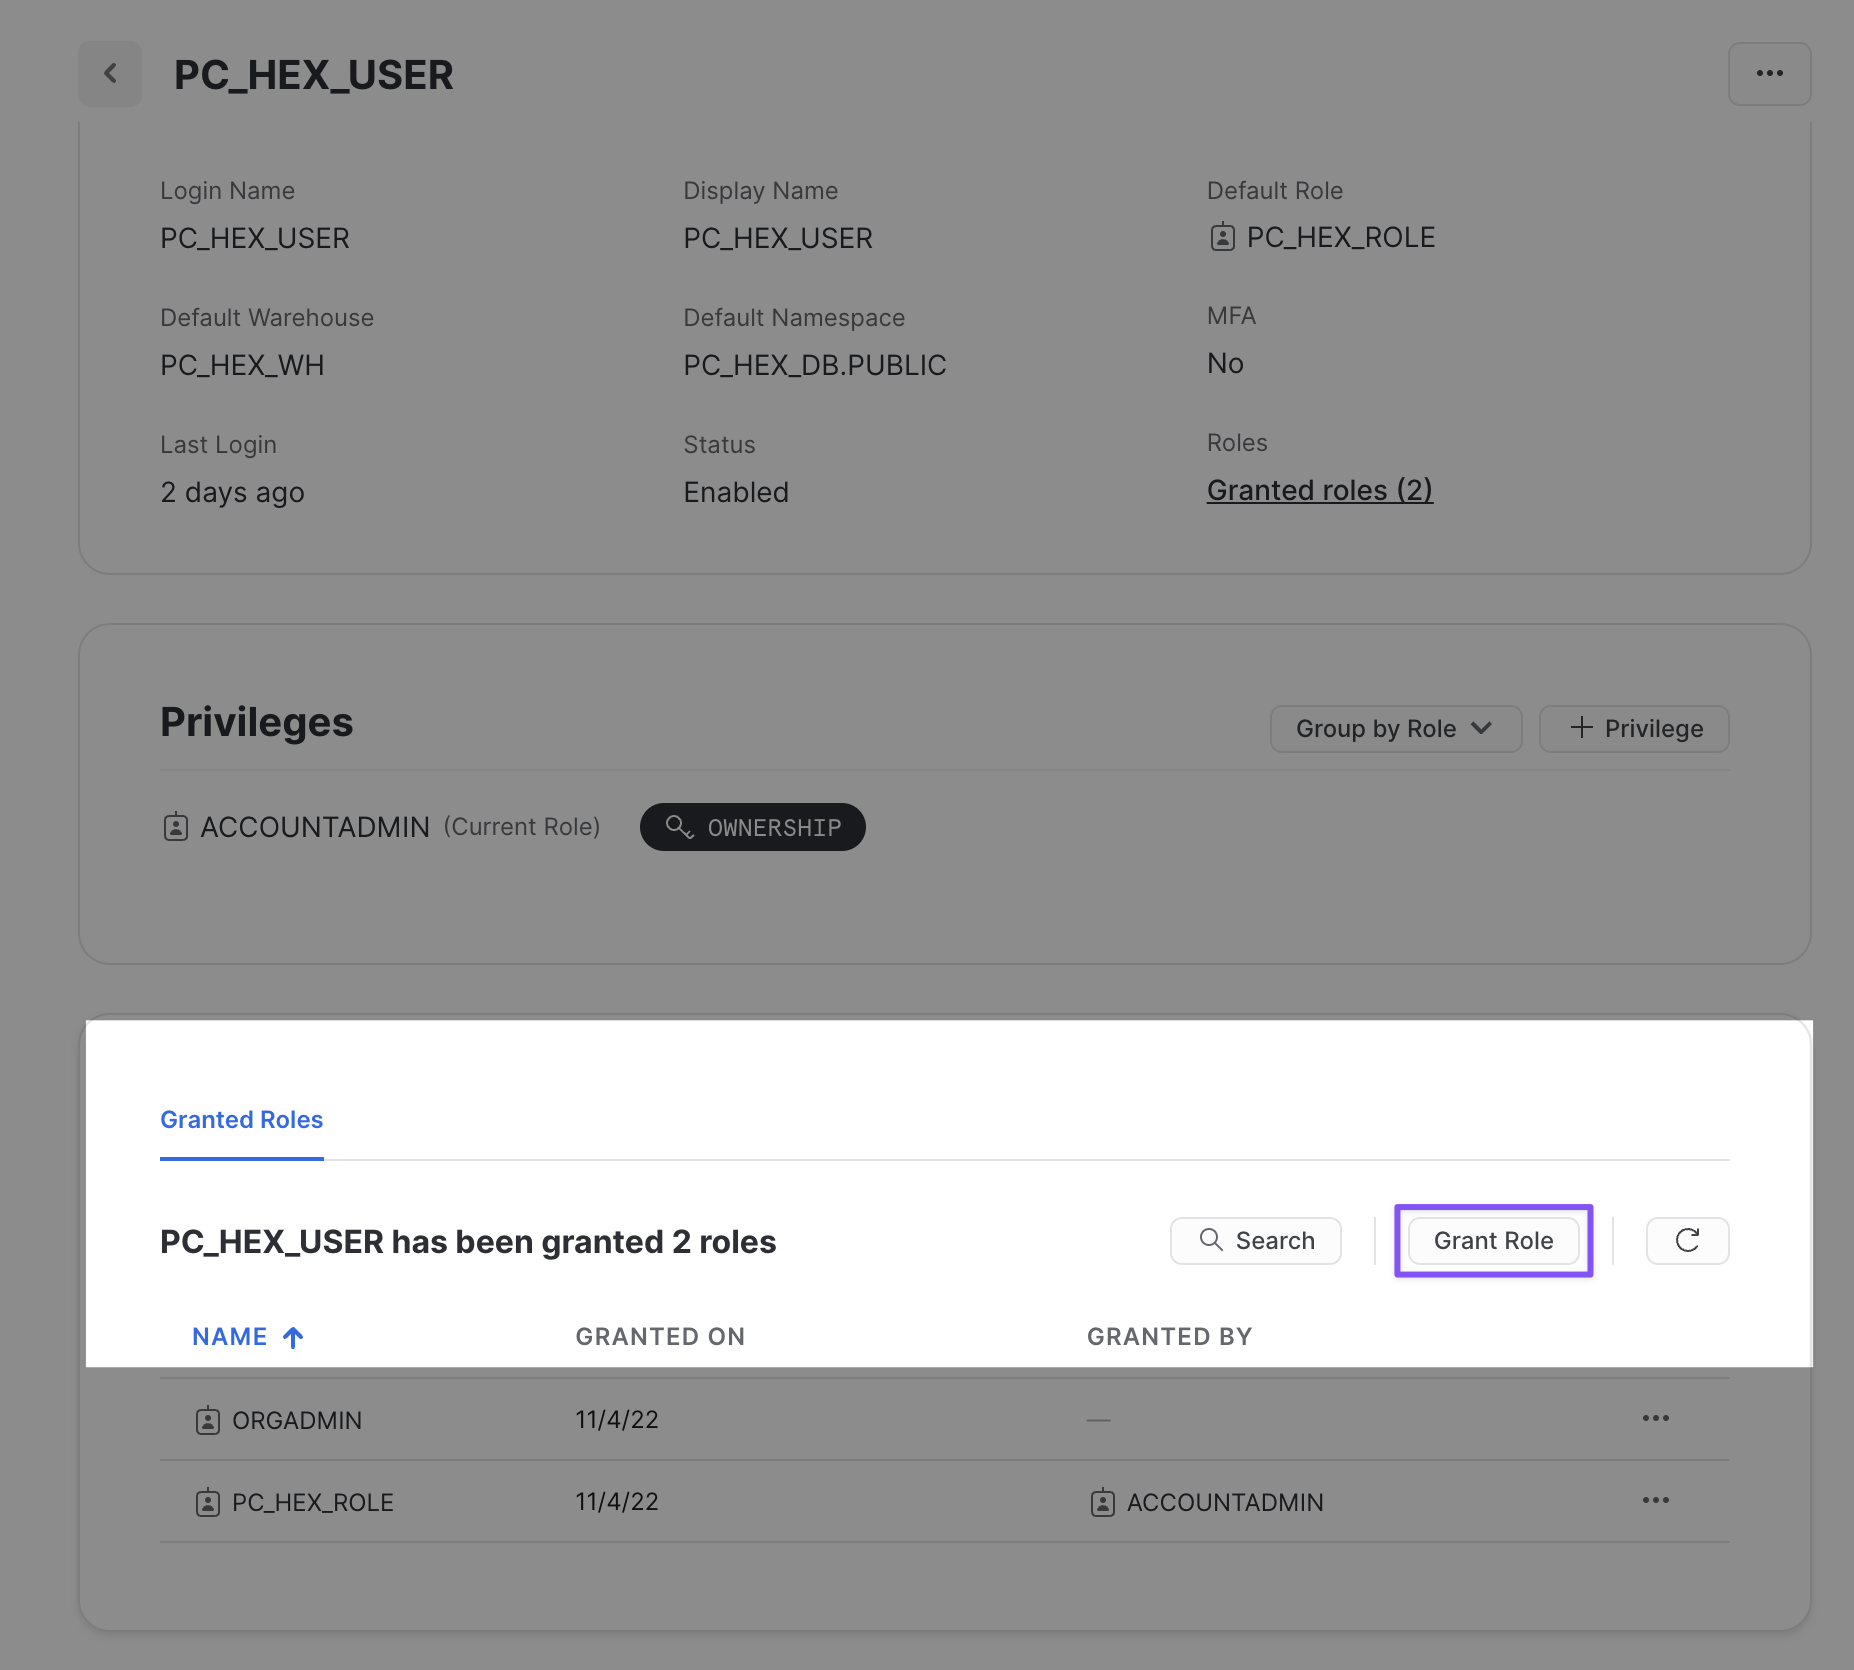Select the PC_HEX_ROLE row name
The width and height of the screenshot is (1854, 1670).
click(312, 1503)
